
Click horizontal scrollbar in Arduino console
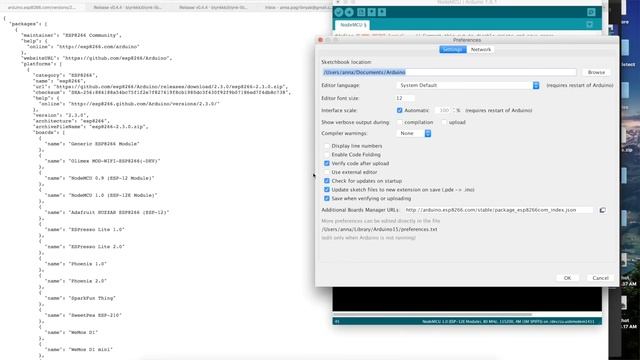click(433, 314)
